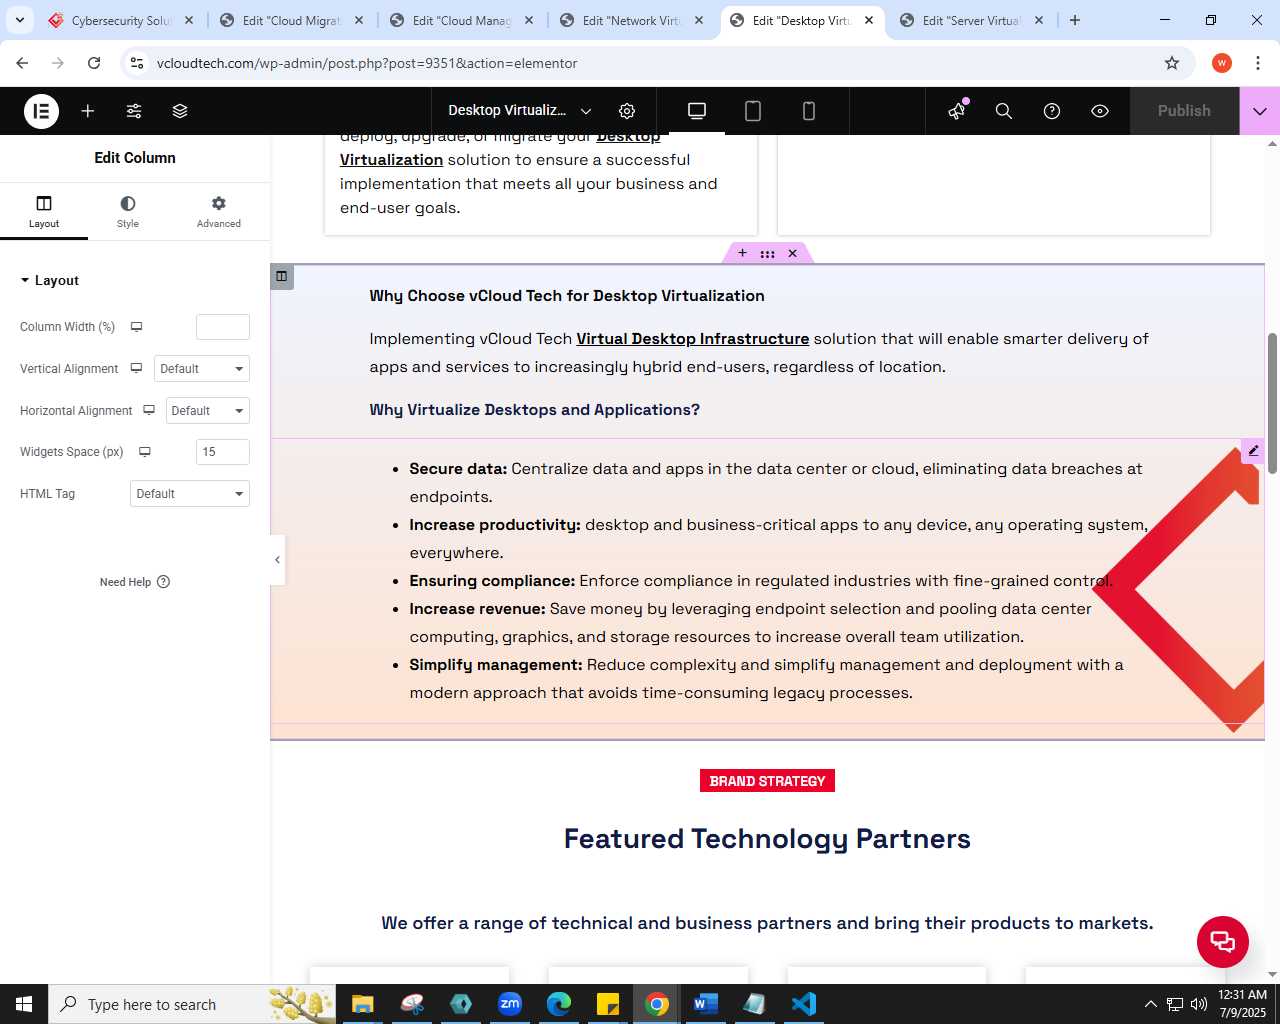Toggle responsive device for Horizontal Alignment
The image size is (1280, 1024).
[x=149, y=411]
